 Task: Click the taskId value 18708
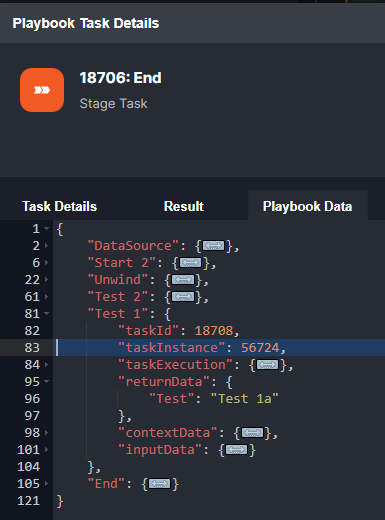[214, 331]
